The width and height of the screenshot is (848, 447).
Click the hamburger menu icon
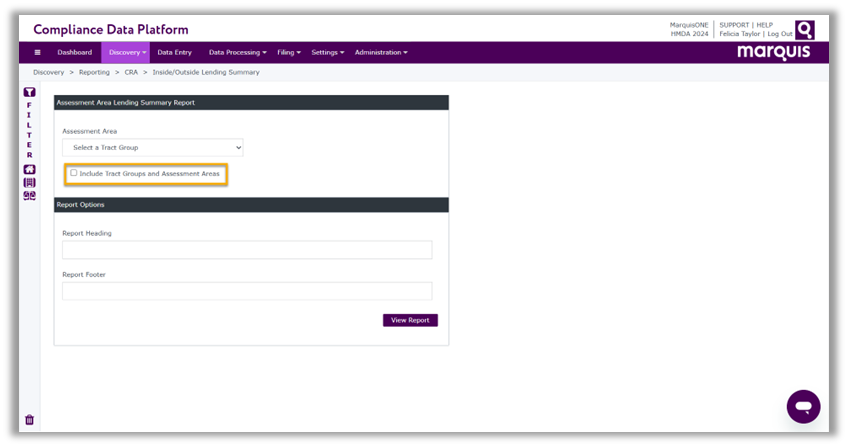[38, 52]
